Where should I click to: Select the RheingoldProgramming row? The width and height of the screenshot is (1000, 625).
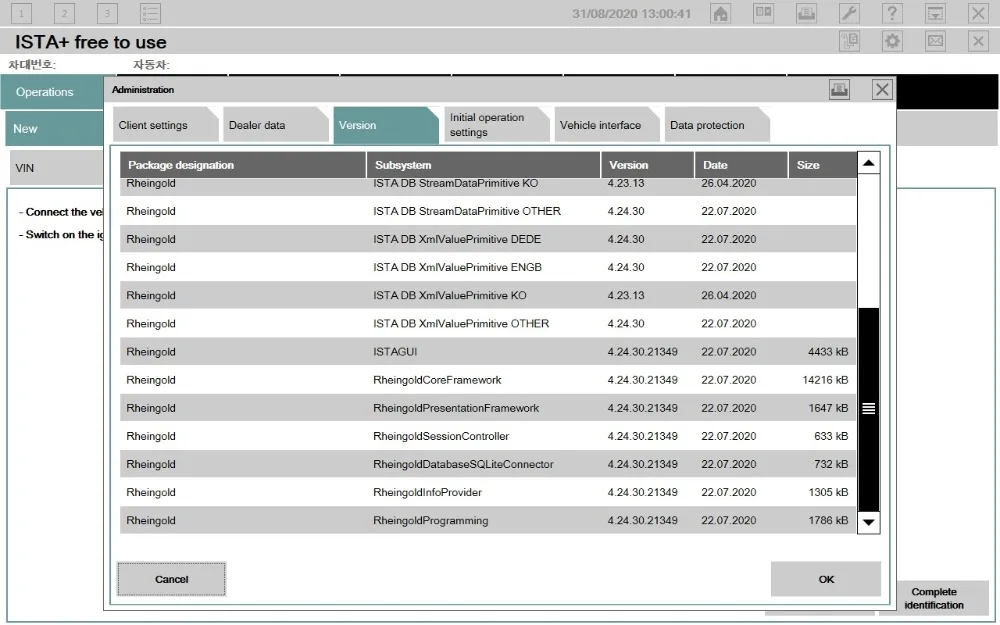click(x=488, y=520)
